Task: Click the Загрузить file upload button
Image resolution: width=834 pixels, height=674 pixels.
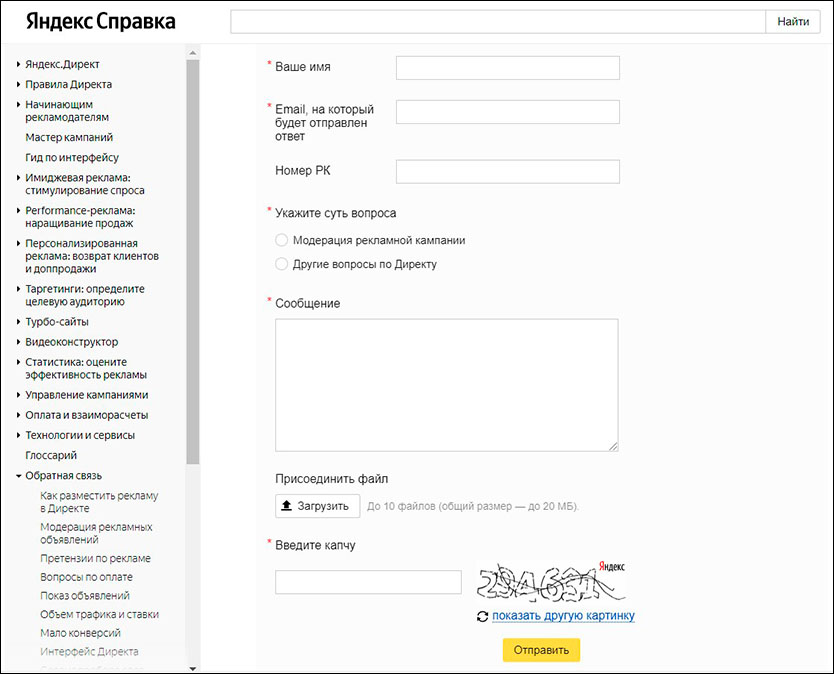Action: point(318,506)
